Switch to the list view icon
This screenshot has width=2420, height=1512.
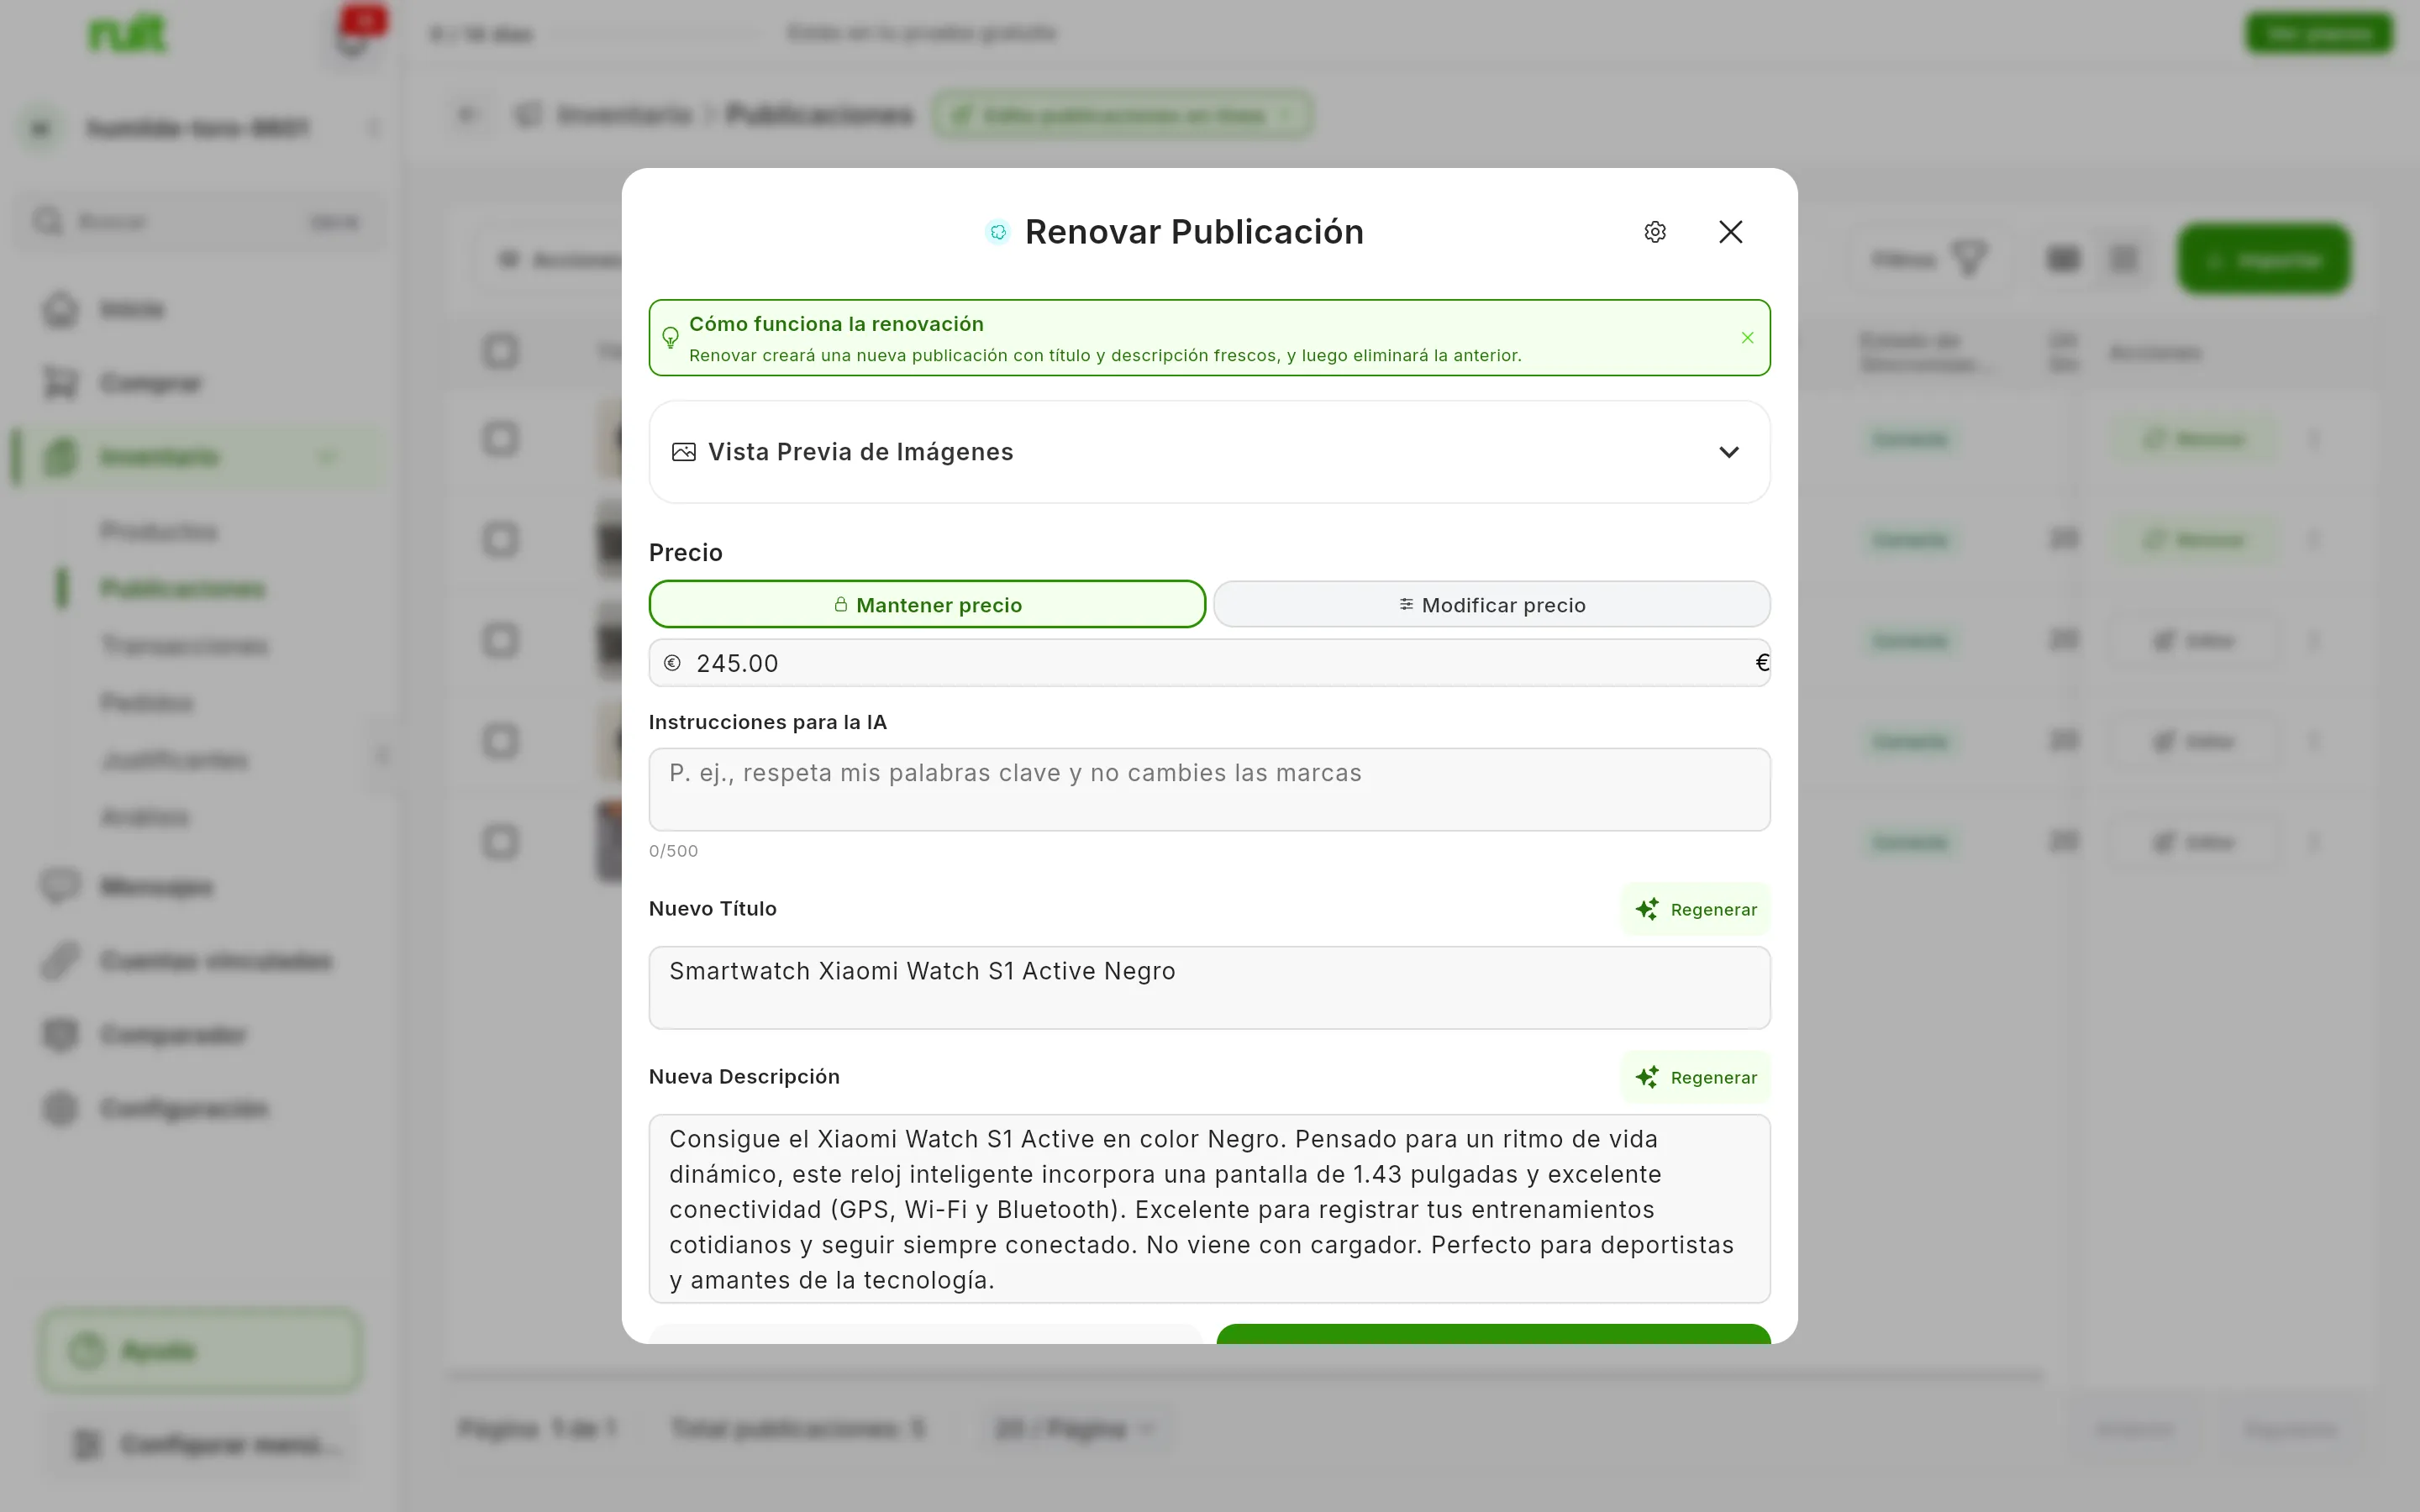pos(2123,259)
